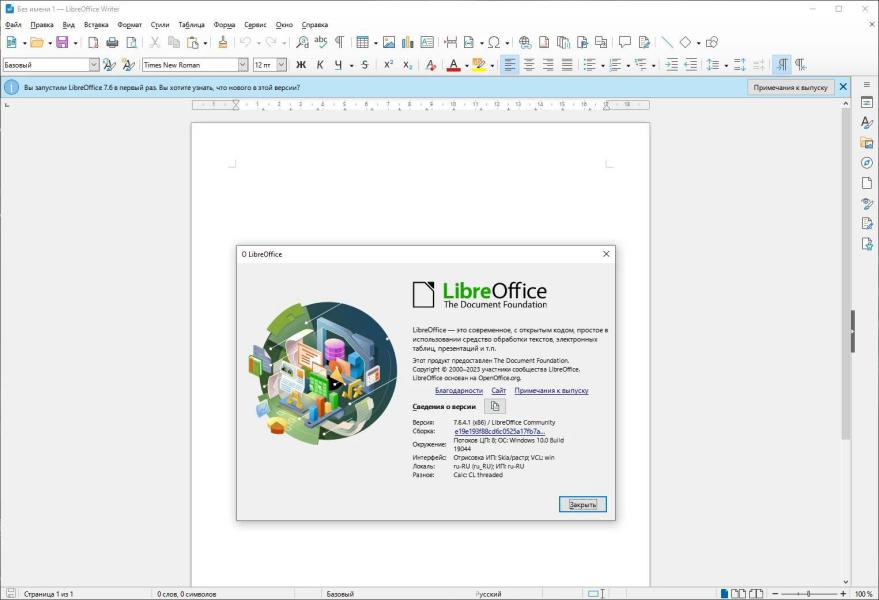Expand Paste options dropdown arrow

point(206,43)
